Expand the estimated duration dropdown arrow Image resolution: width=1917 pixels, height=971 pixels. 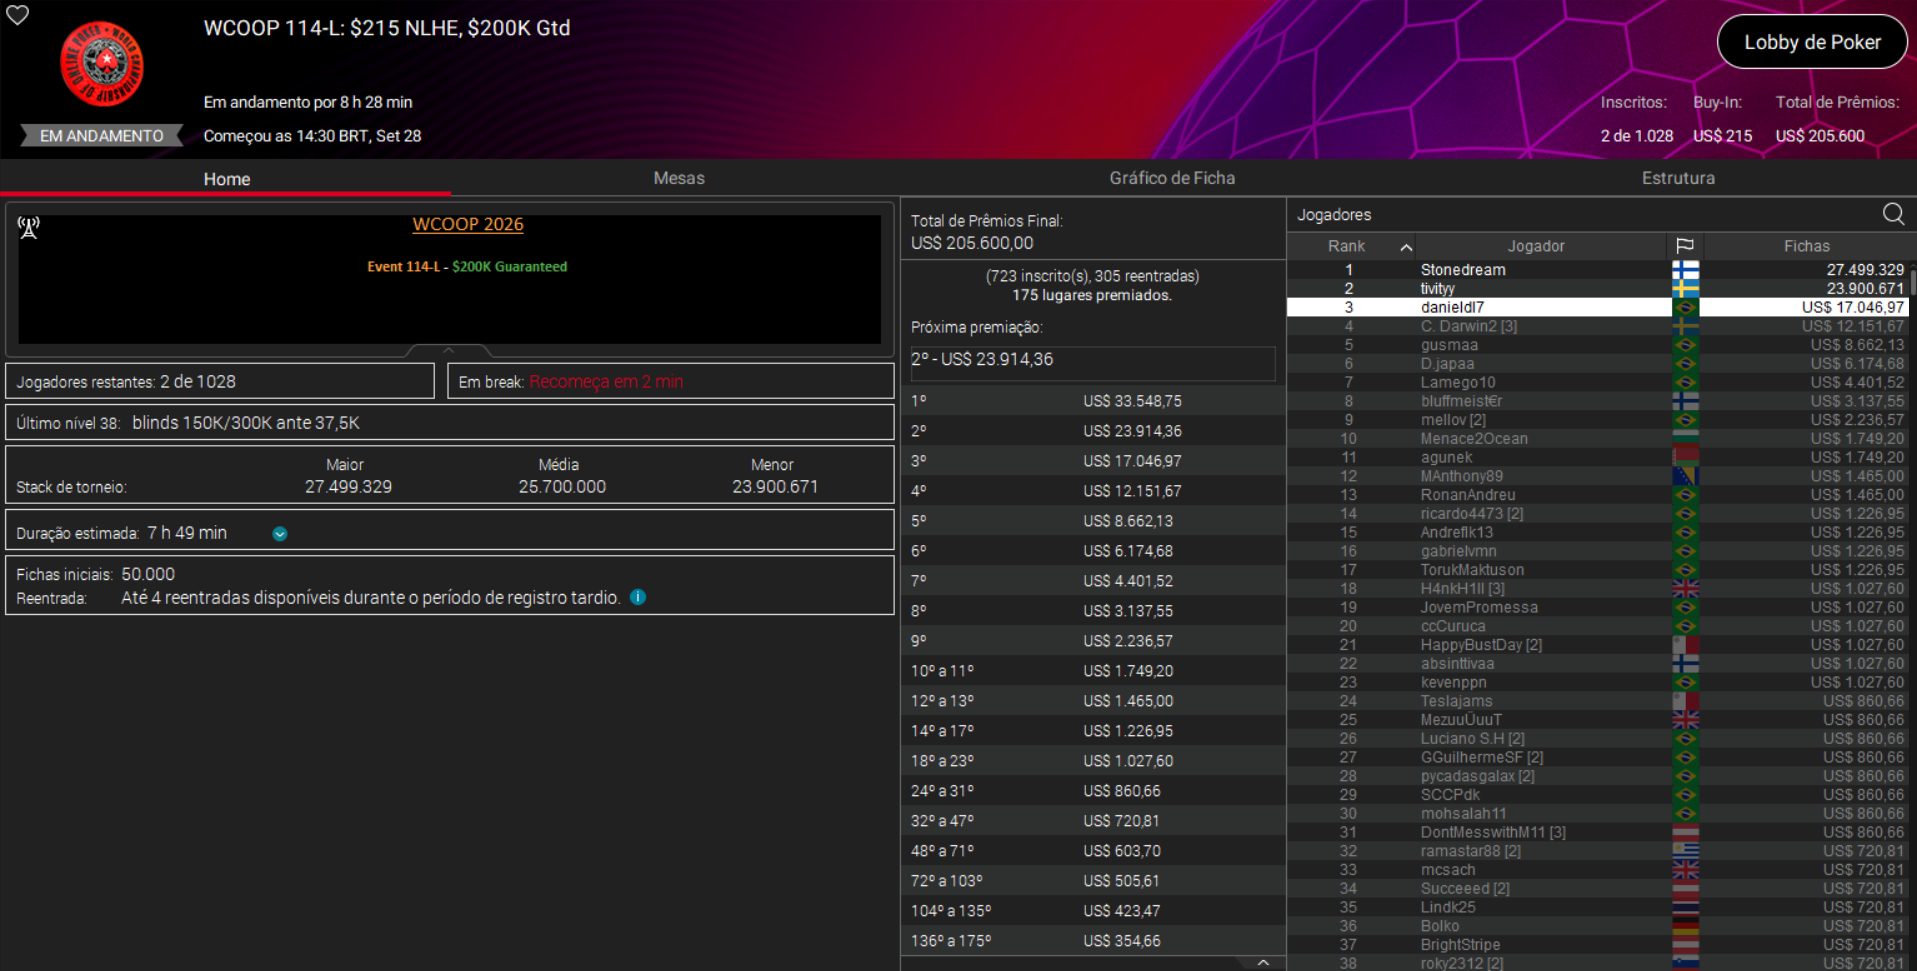pyautogui.click(x=280, y=534)
